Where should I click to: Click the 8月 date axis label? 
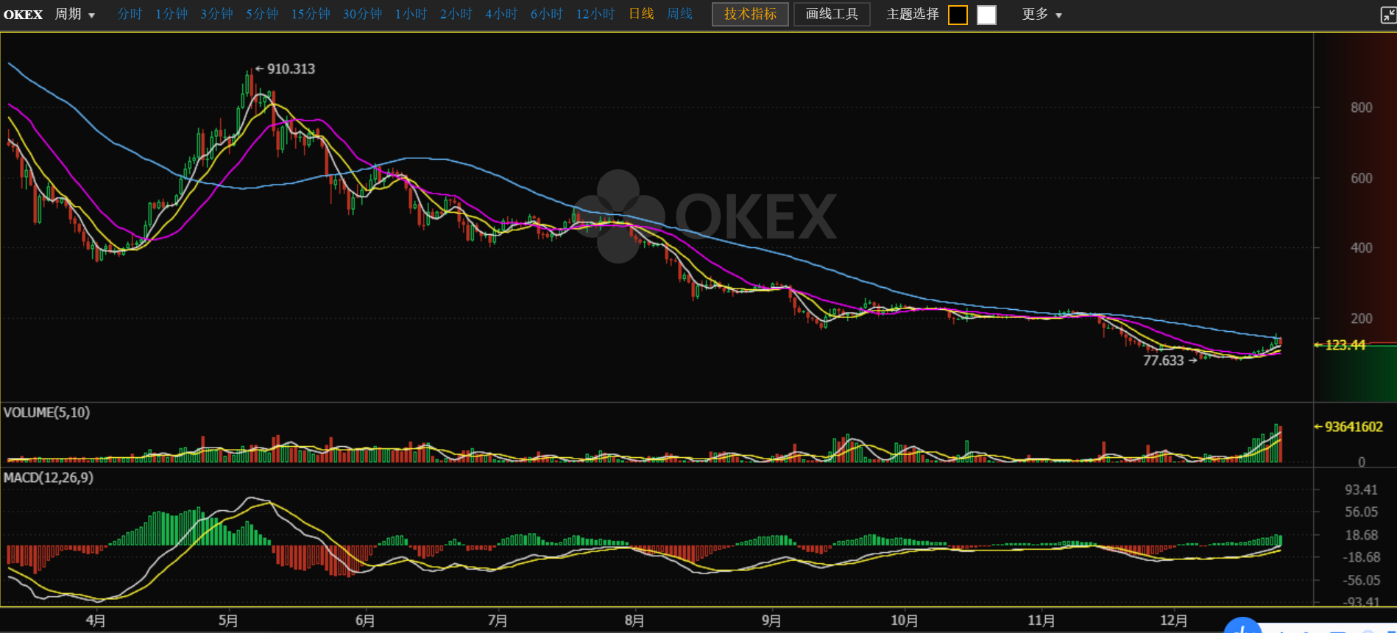633,620
